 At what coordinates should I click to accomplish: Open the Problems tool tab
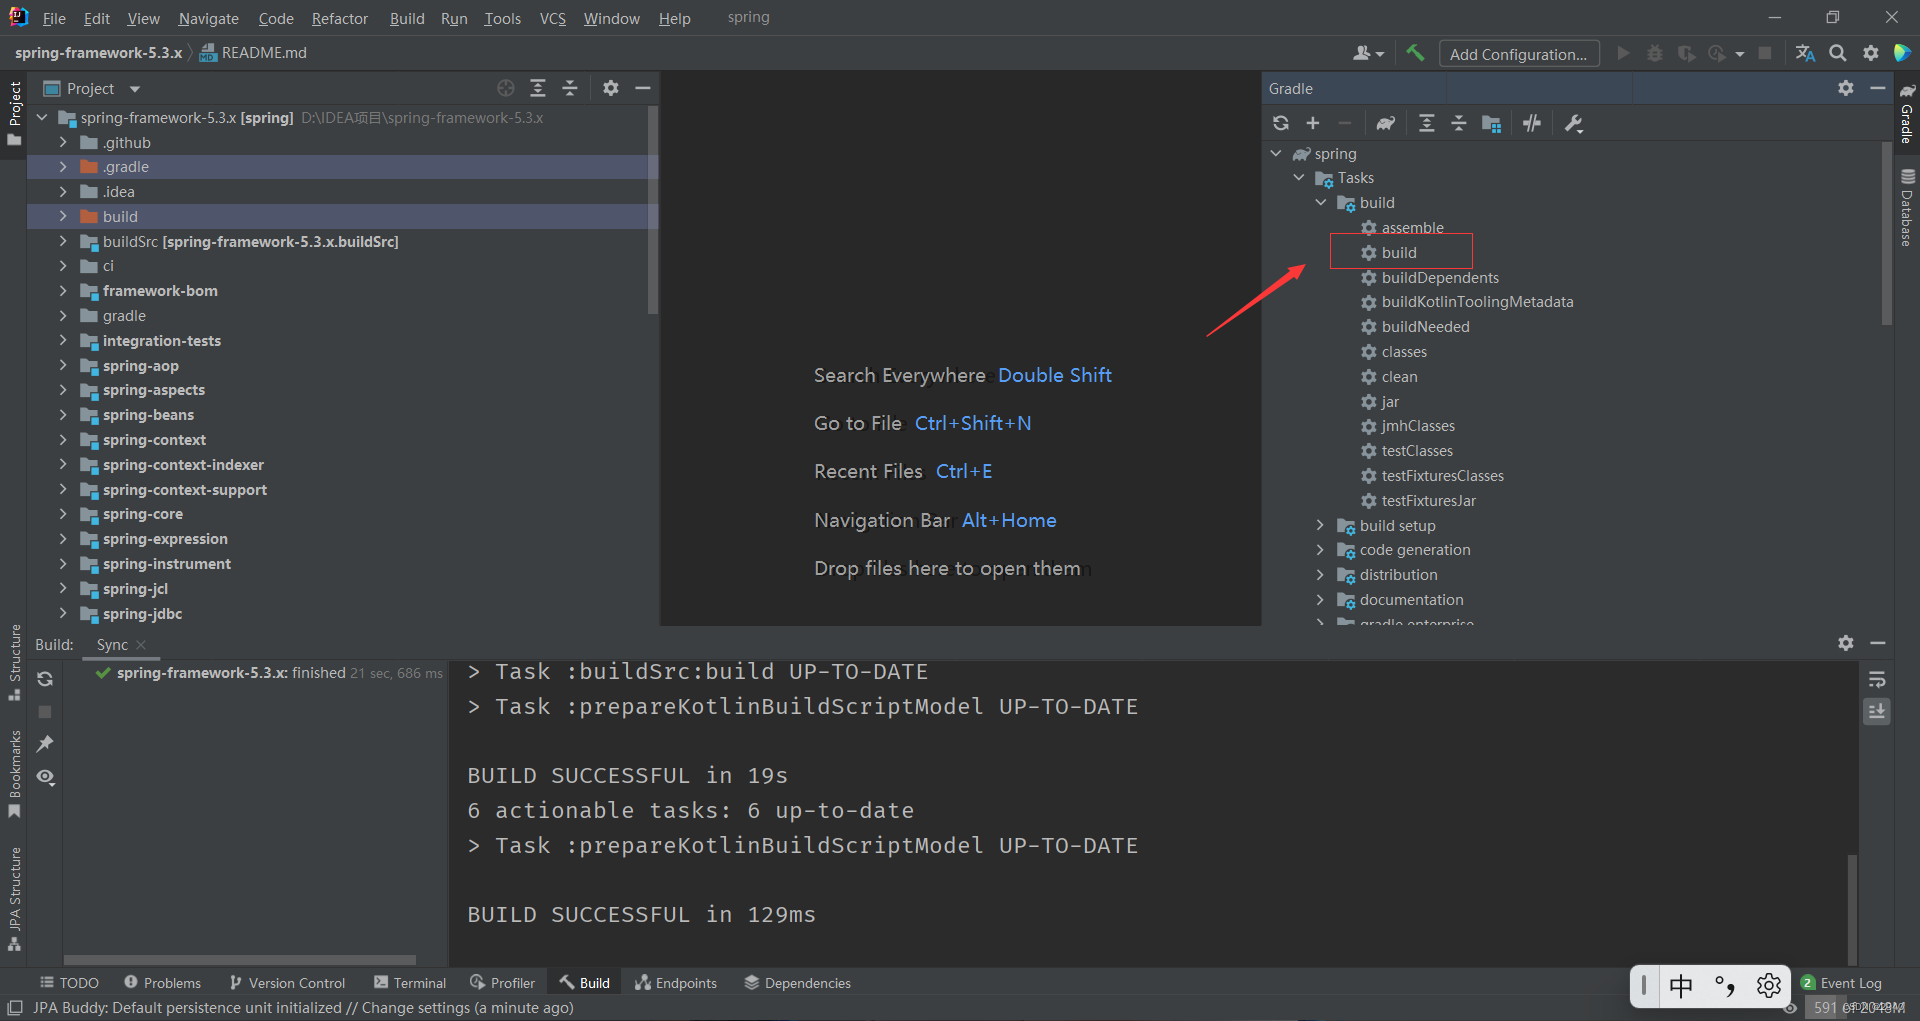162,983
